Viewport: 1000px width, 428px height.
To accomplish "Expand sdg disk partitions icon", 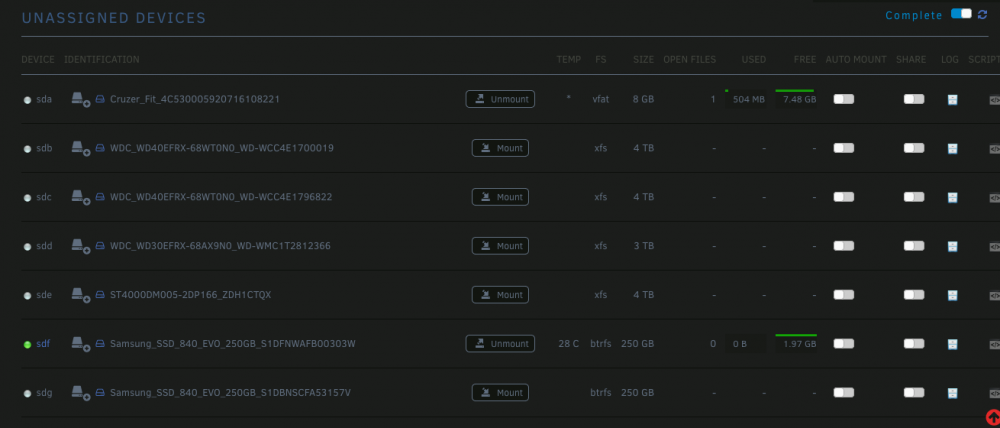I will (80, 393).
